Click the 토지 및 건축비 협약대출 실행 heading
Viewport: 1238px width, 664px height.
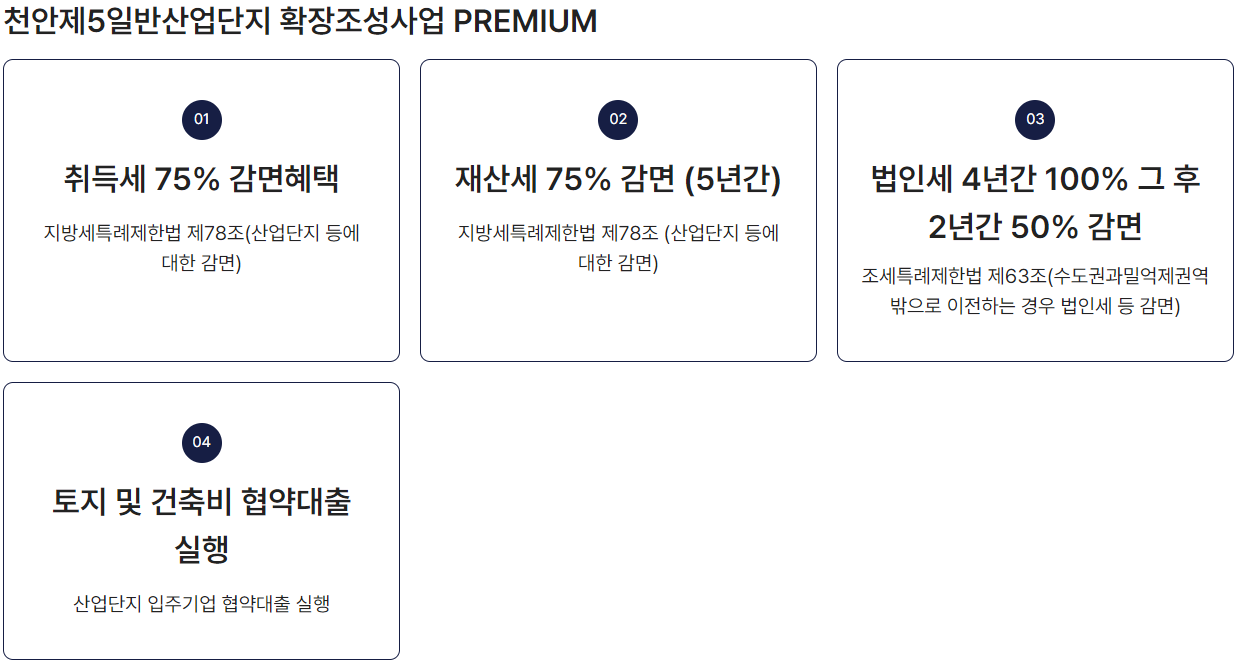pyautogui.click(x=201, y=526)
